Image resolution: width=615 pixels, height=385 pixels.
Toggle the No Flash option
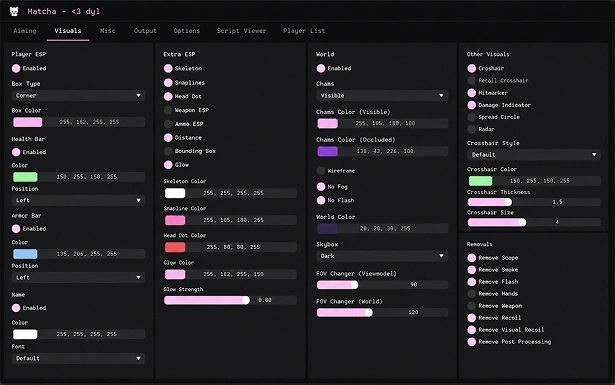tap(321, 200)
